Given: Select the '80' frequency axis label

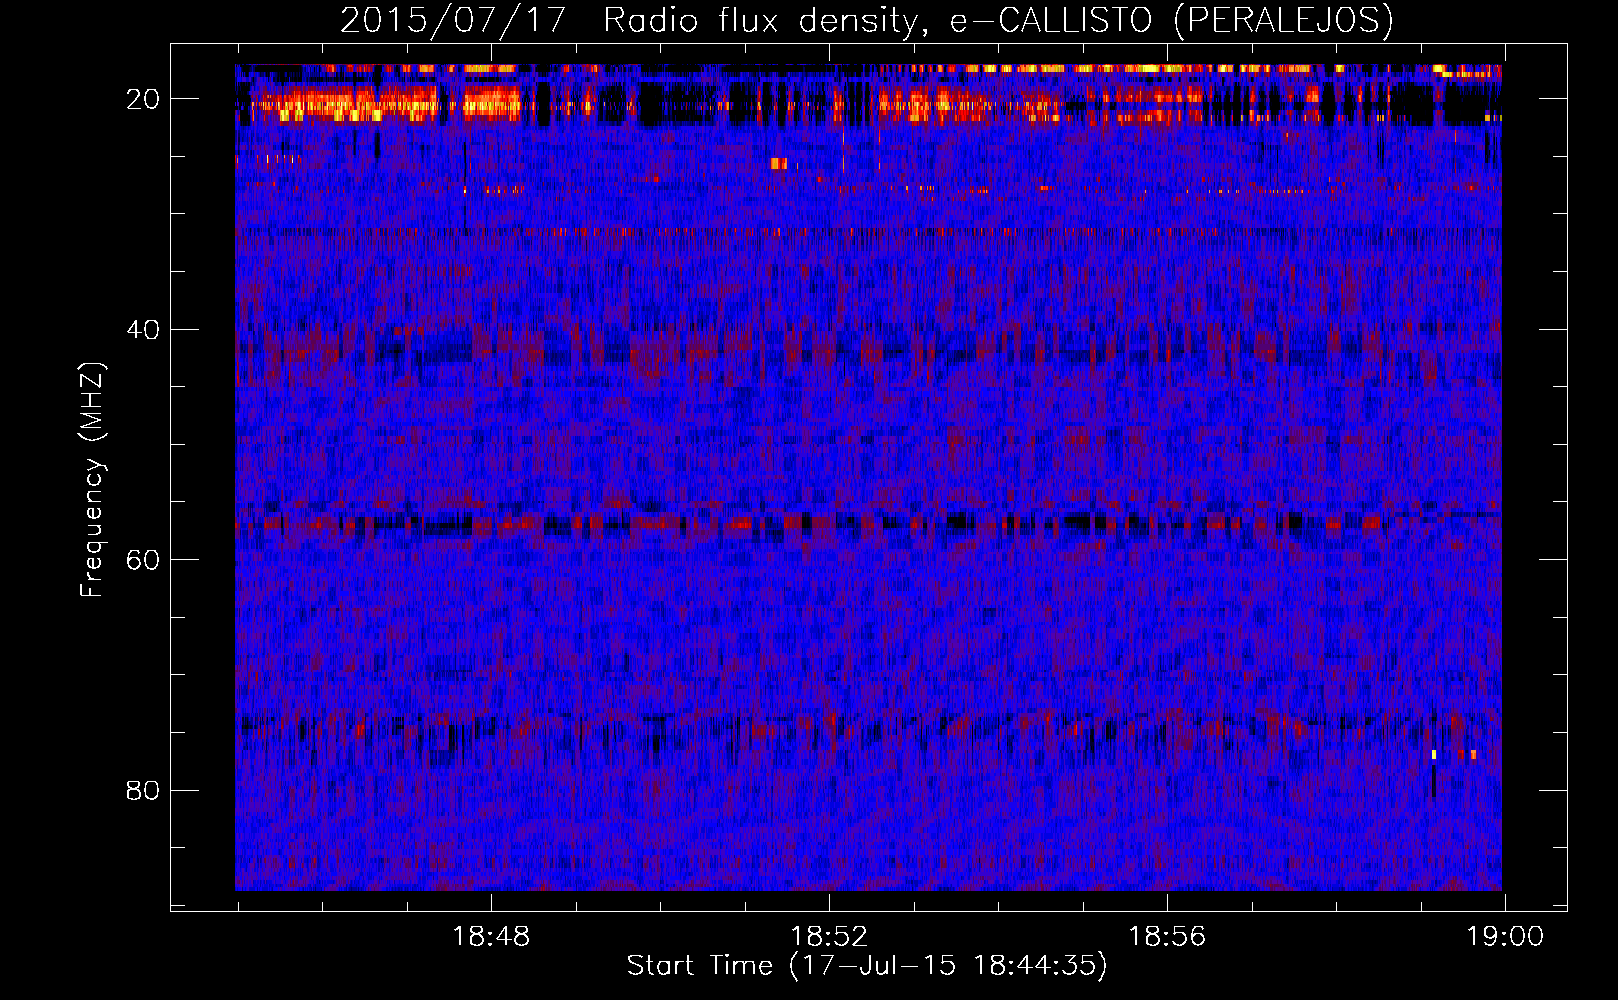Looking at the screenshot, I should [x=144, y=791].
